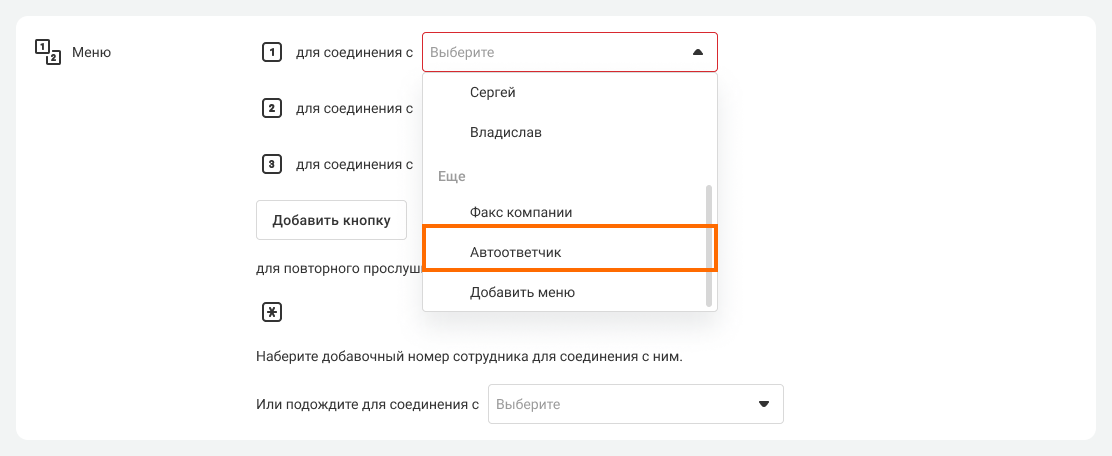Select Сергей from the dropdown list
This screenshot has width=1112, height=456.
tap(493, 92)
